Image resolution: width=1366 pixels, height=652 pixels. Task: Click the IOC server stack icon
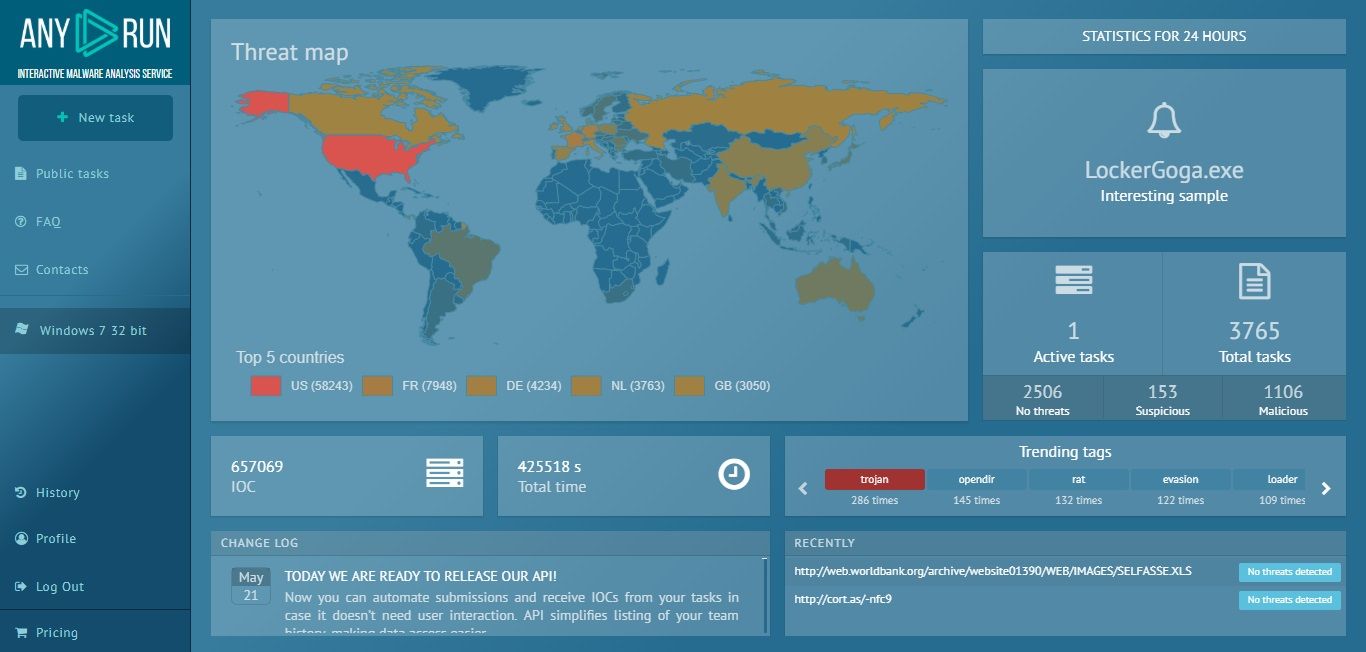coord(444,473)
